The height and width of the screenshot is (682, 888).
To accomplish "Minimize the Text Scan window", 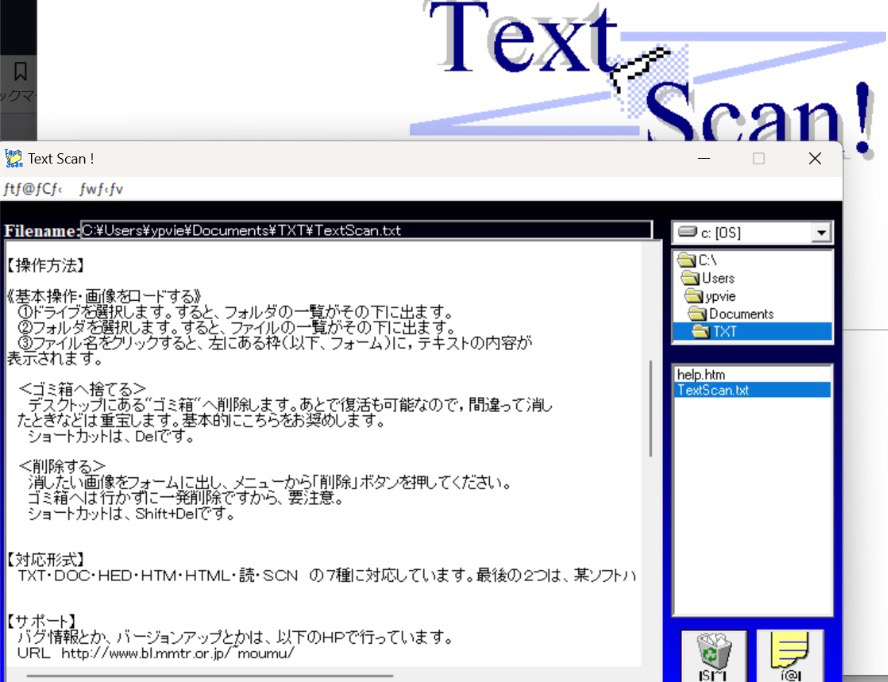I will tap(704, 159).
